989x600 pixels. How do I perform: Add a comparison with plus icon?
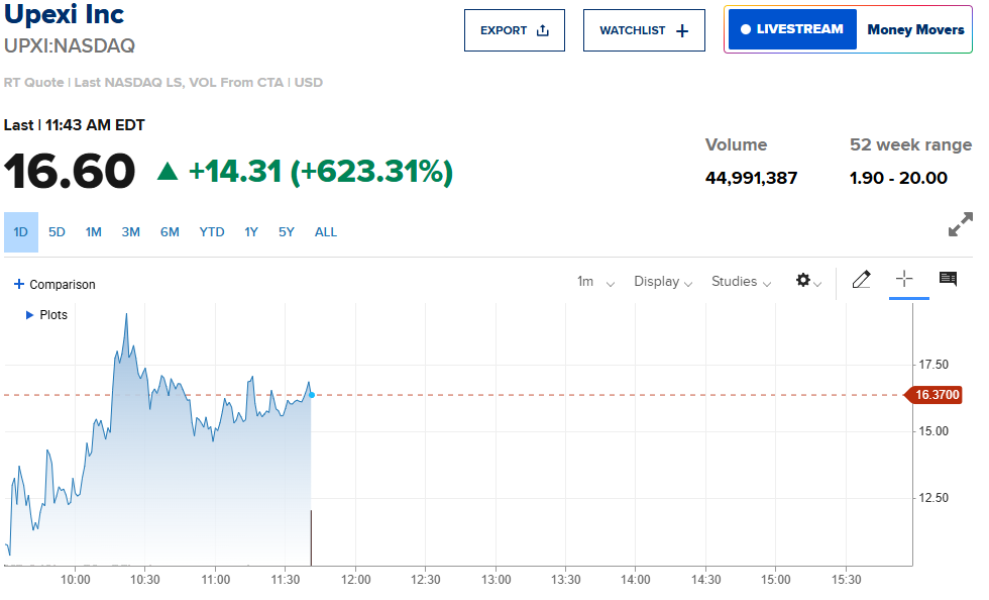(19, 284)
